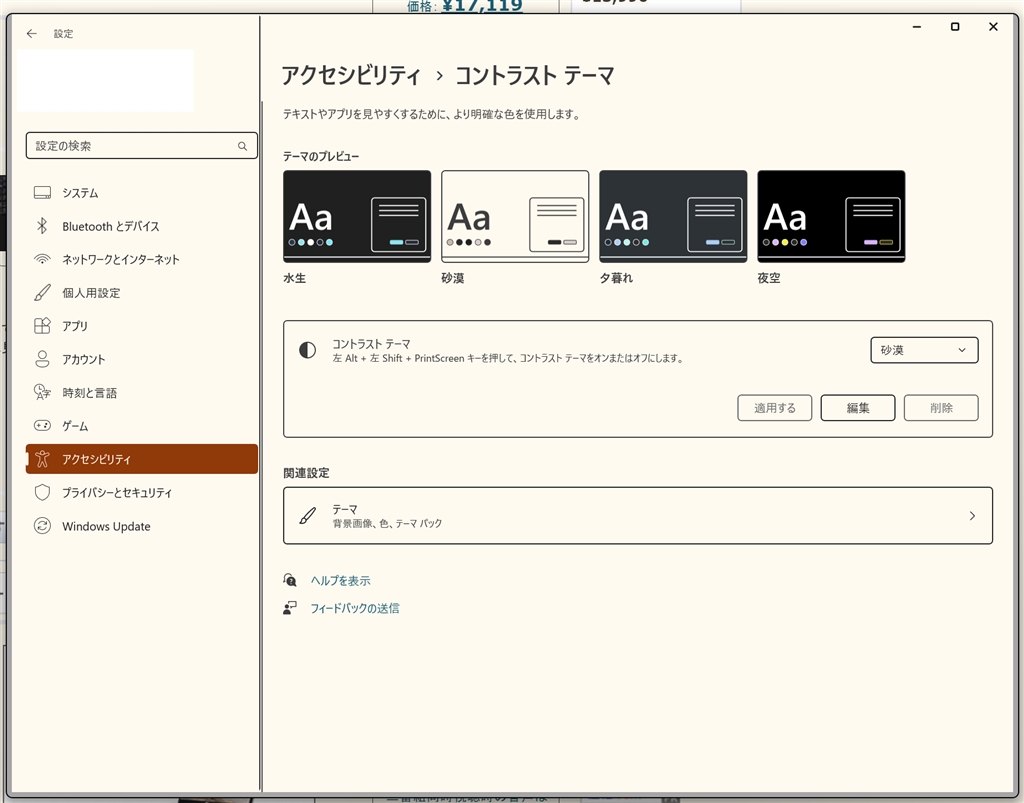Open 時刻と言語 settings category
The height and width of the screenshot is (803, 1024).
[x=142, y=392]
